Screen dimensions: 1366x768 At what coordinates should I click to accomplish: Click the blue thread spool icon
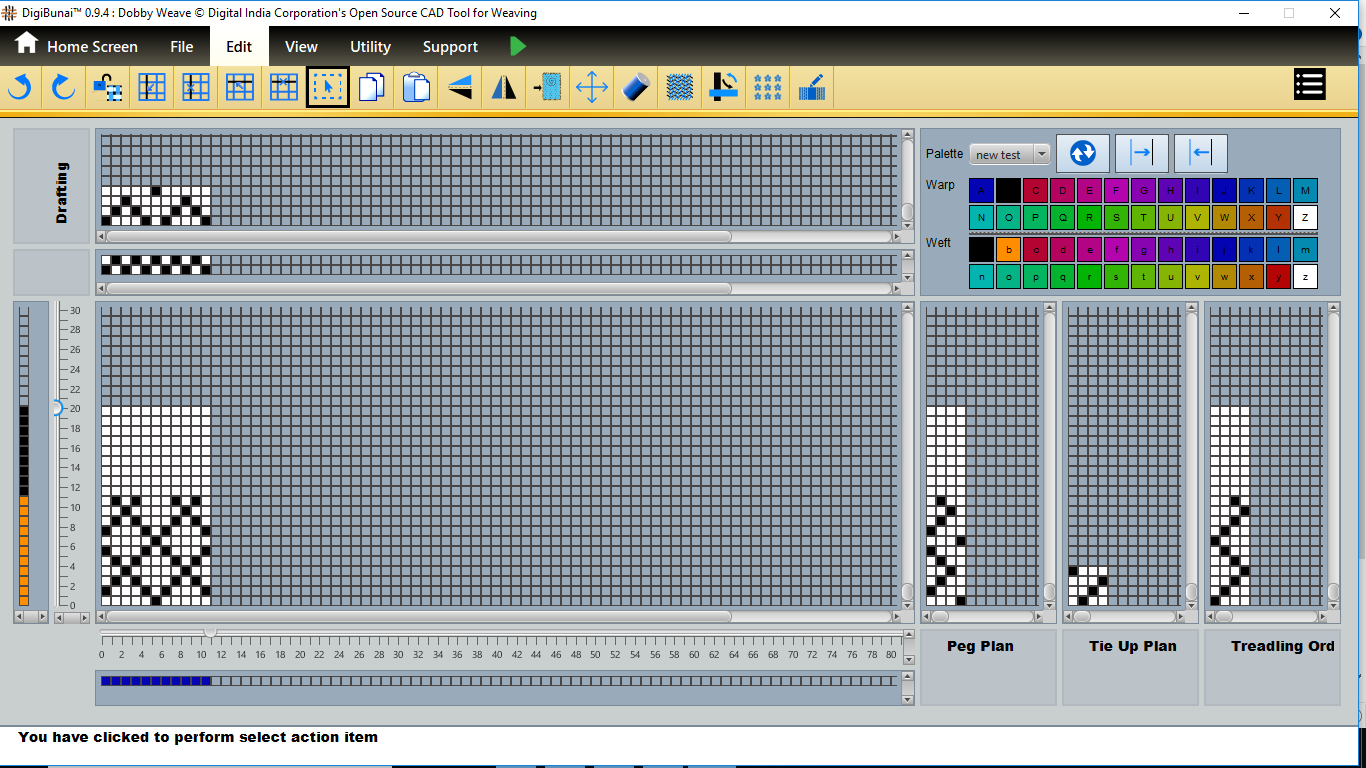636,88
